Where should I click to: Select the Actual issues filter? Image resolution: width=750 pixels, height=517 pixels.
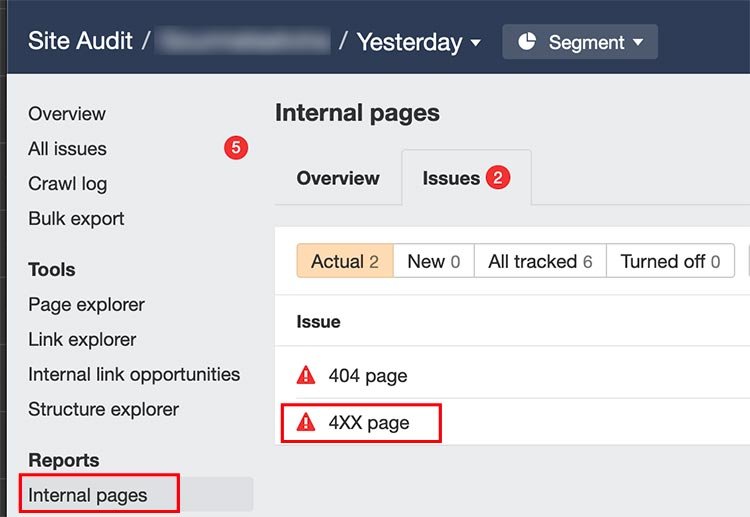[345, 261]
